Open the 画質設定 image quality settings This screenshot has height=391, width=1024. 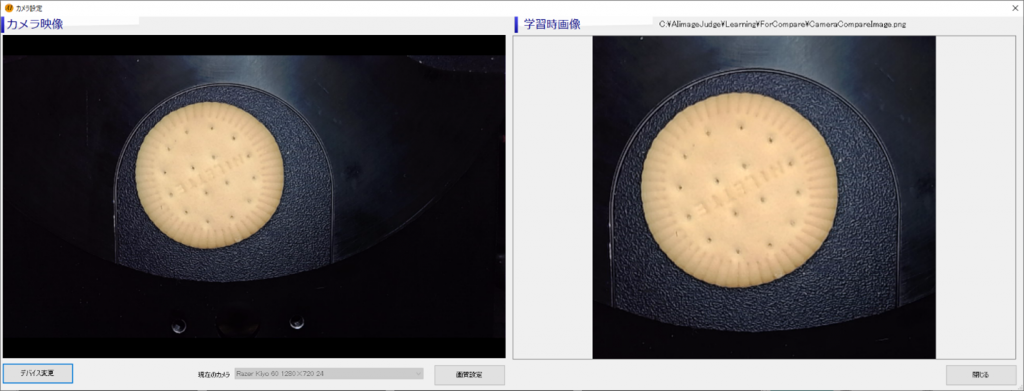tap(470, 375)
